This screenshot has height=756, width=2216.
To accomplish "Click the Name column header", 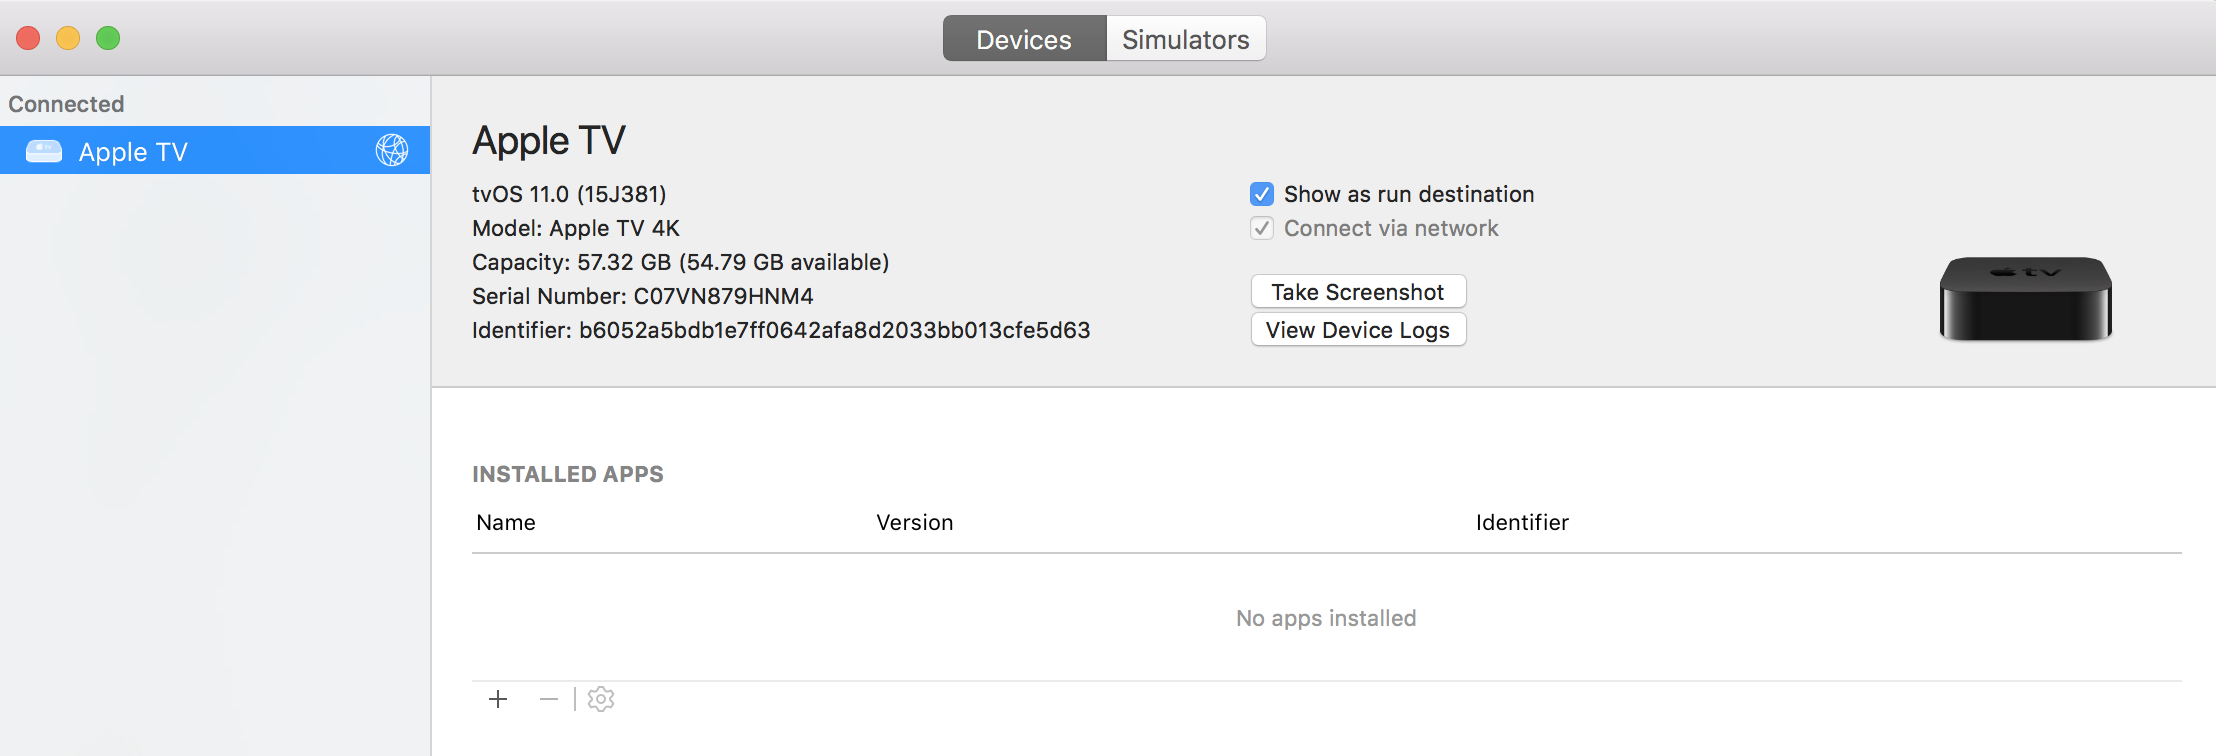I will [506, 522].
